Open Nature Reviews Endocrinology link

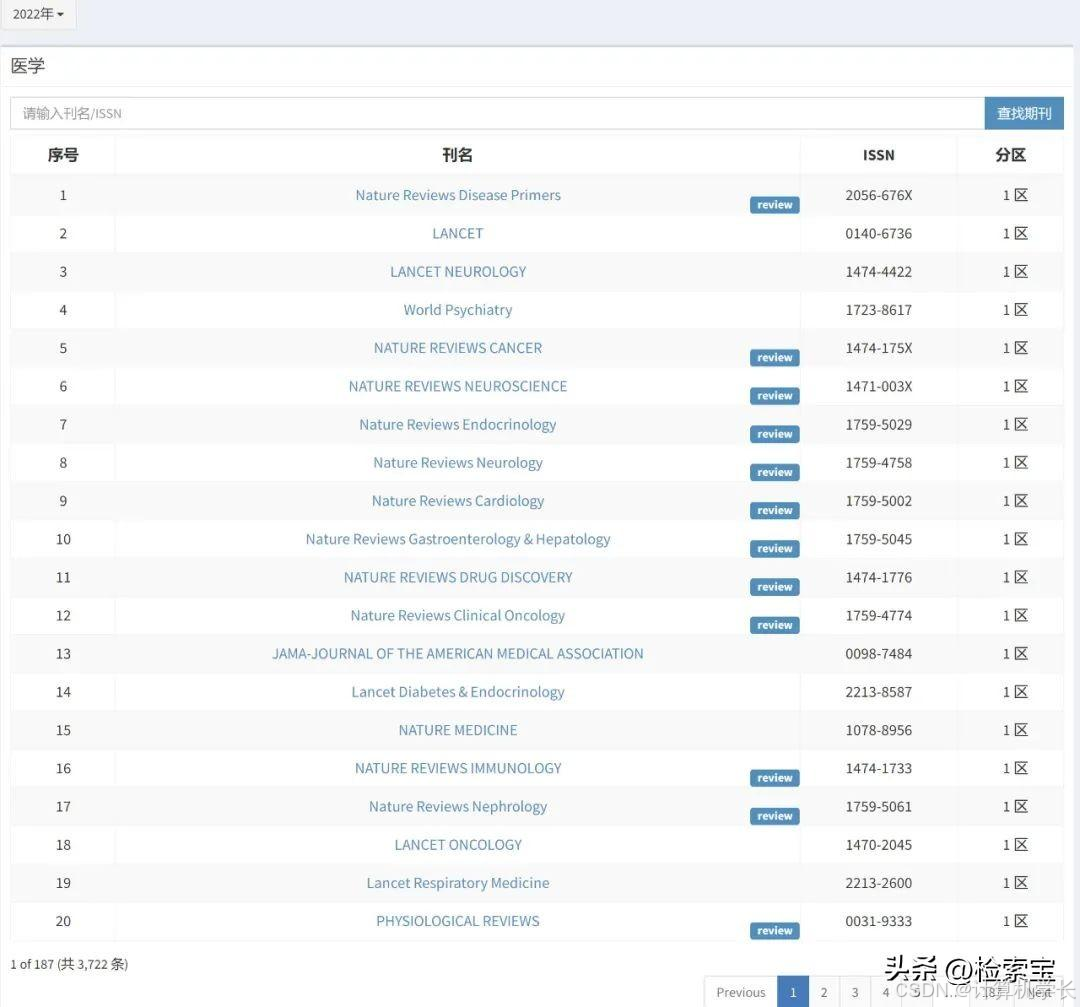458,424
